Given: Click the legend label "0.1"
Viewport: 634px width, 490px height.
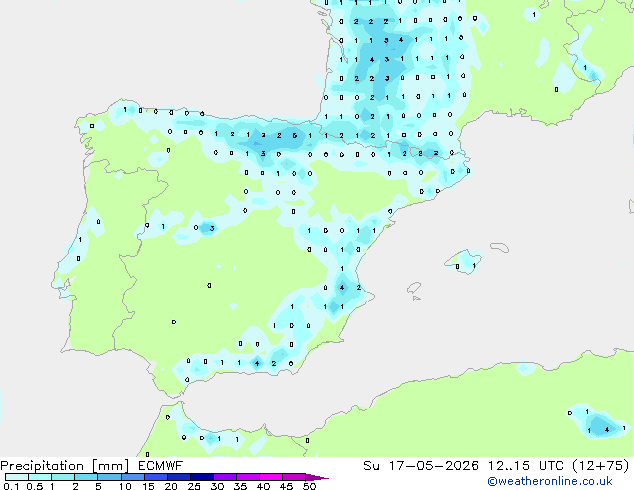Looking at the screenshot, I should coord(11,486).
